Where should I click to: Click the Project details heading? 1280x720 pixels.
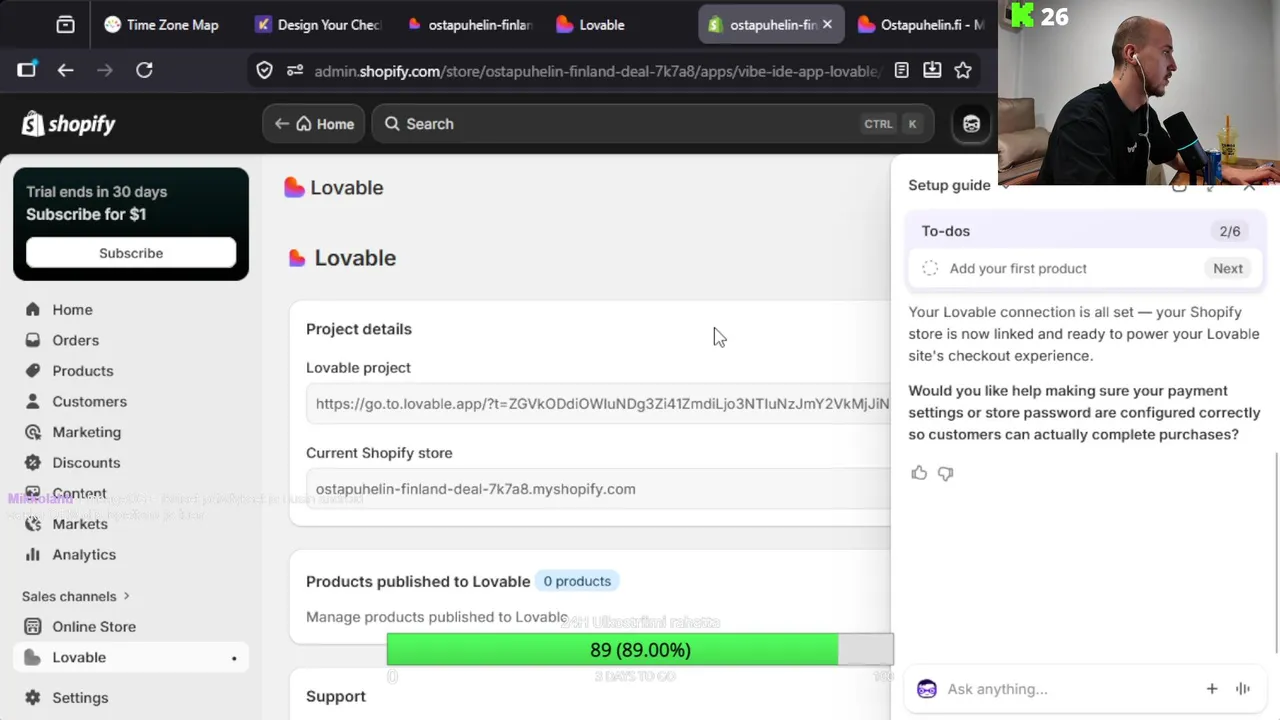coord(359,329)
